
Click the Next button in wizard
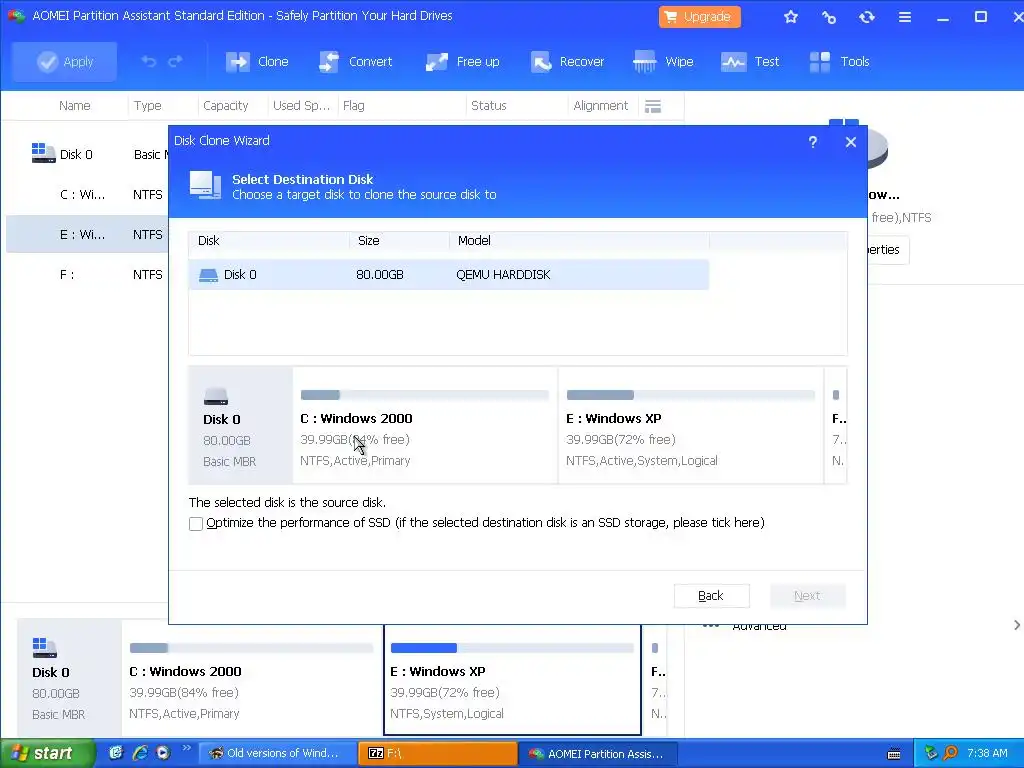[x=807, y=596]
